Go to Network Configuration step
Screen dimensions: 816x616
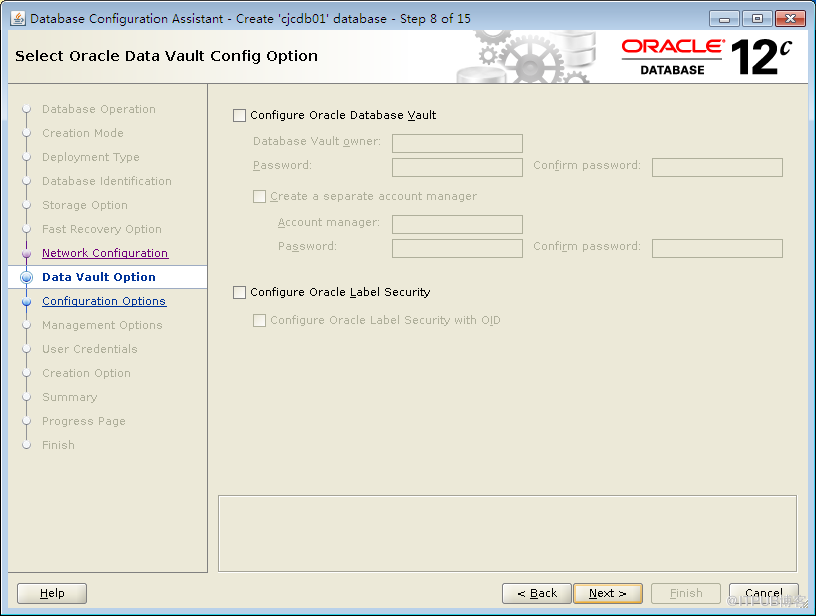tap(105, 253)
